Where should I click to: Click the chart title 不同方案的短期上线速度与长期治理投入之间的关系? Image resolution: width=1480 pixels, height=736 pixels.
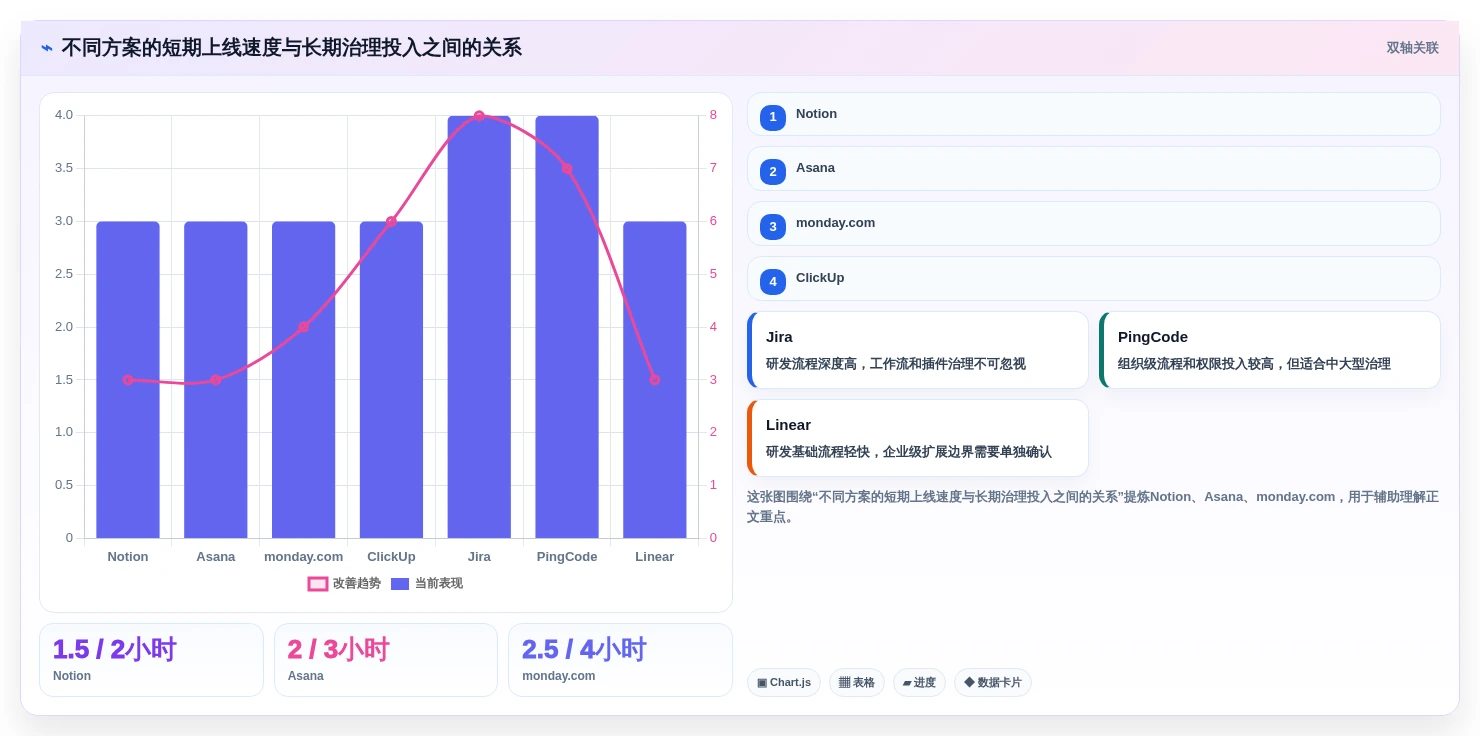click(x=292, y=48)
